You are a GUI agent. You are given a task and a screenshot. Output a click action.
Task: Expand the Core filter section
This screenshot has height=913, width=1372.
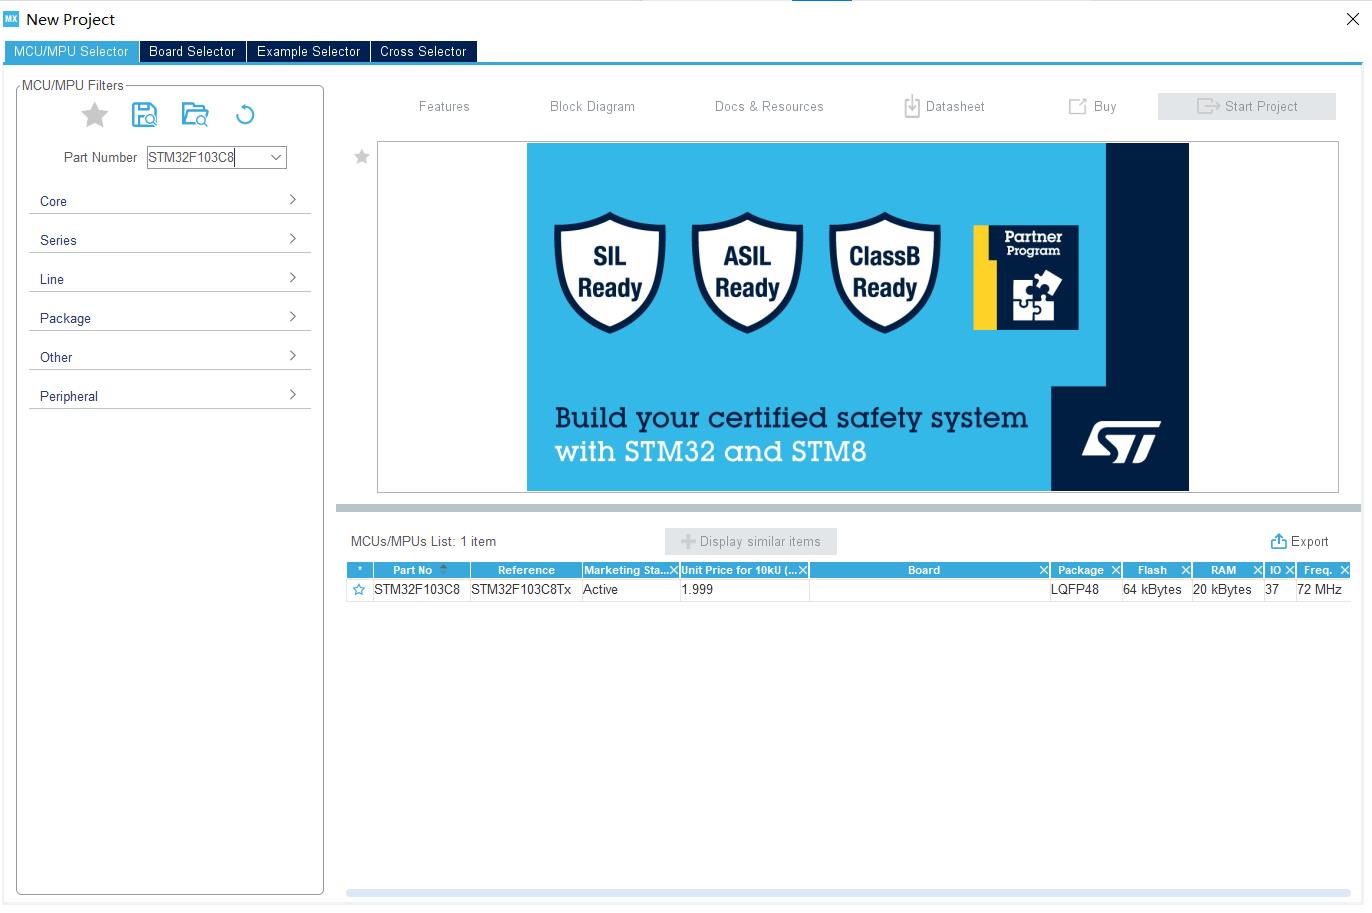(170, 201)
